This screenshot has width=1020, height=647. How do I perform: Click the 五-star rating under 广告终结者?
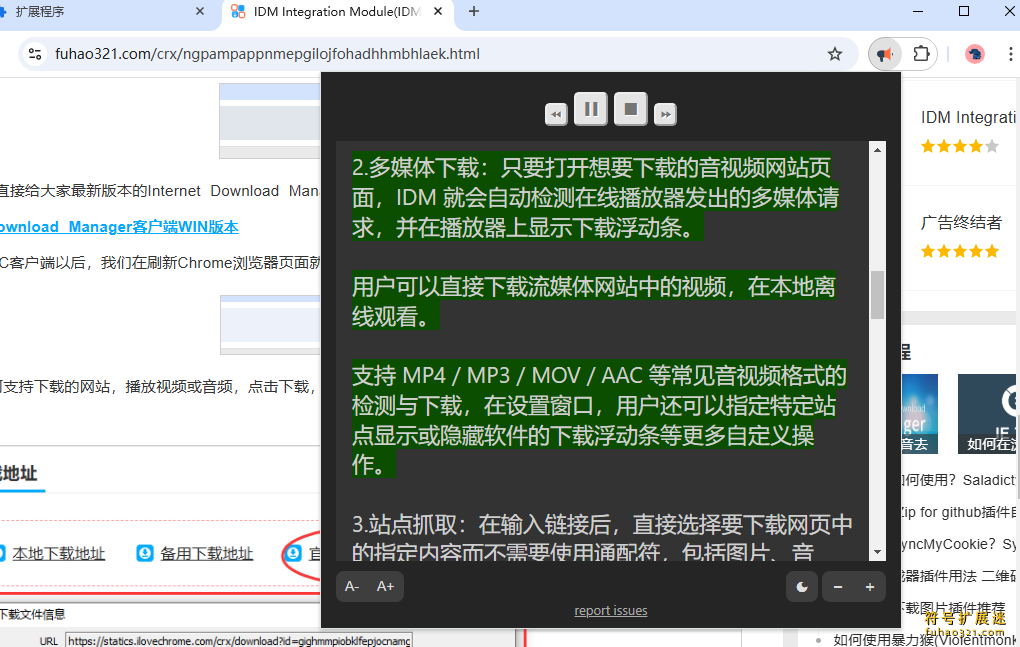[x=960, y=252]
